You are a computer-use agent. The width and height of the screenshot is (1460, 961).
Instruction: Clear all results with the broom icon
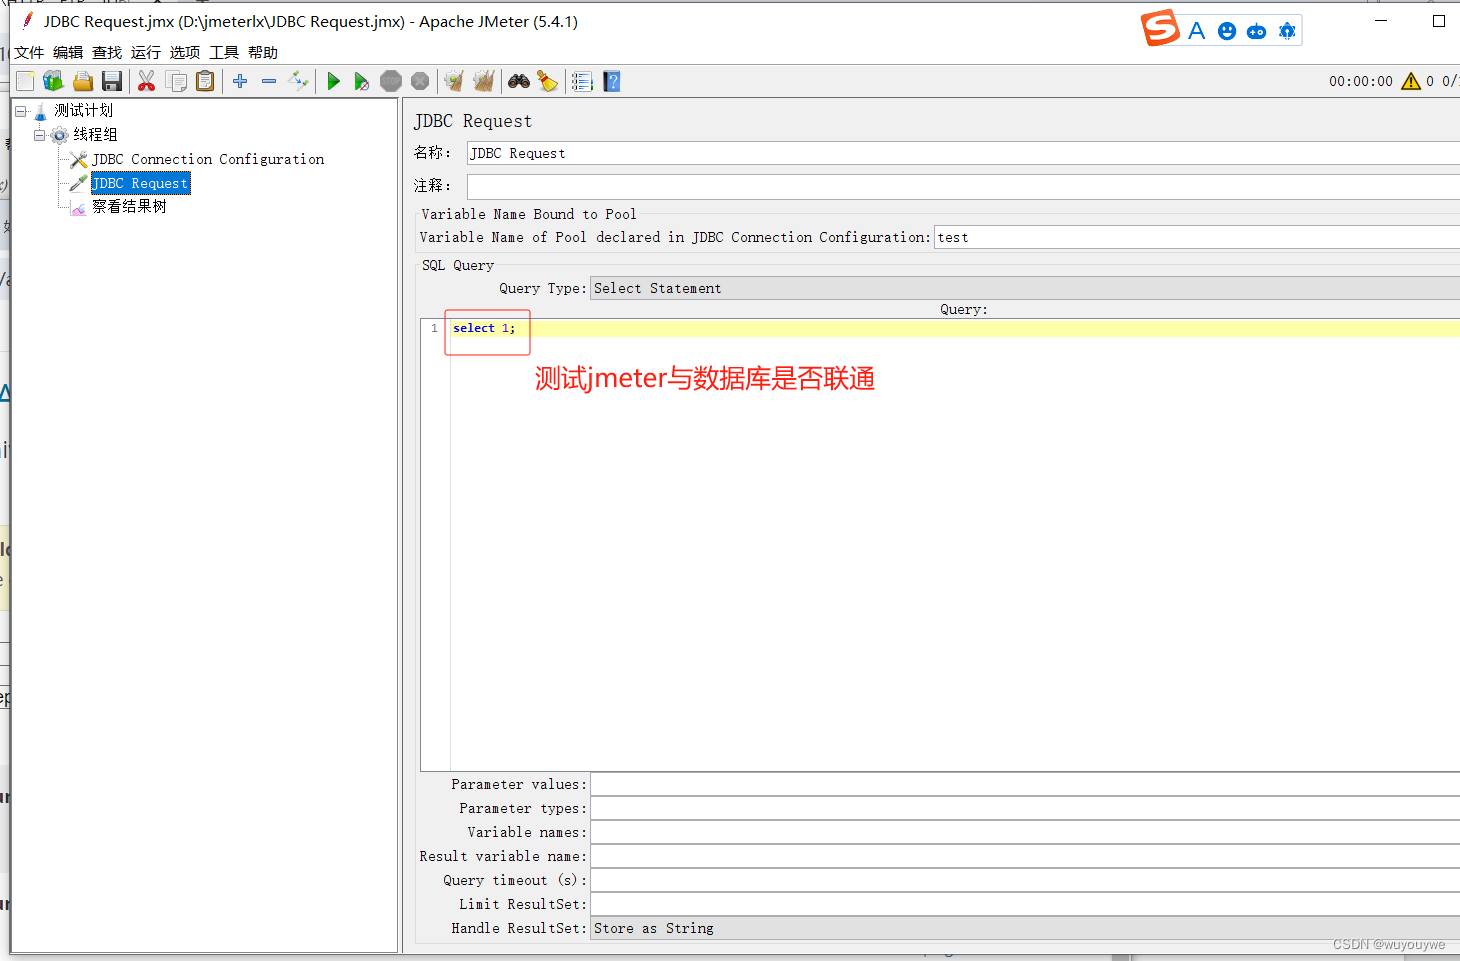click(483, 81)
